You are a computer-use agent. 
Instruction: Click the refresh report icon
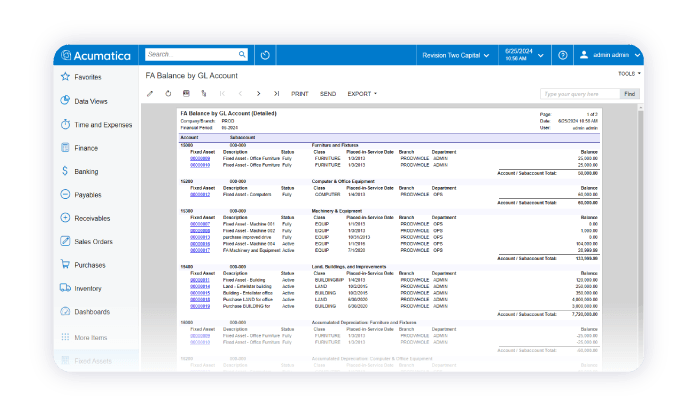pos(168,94)
